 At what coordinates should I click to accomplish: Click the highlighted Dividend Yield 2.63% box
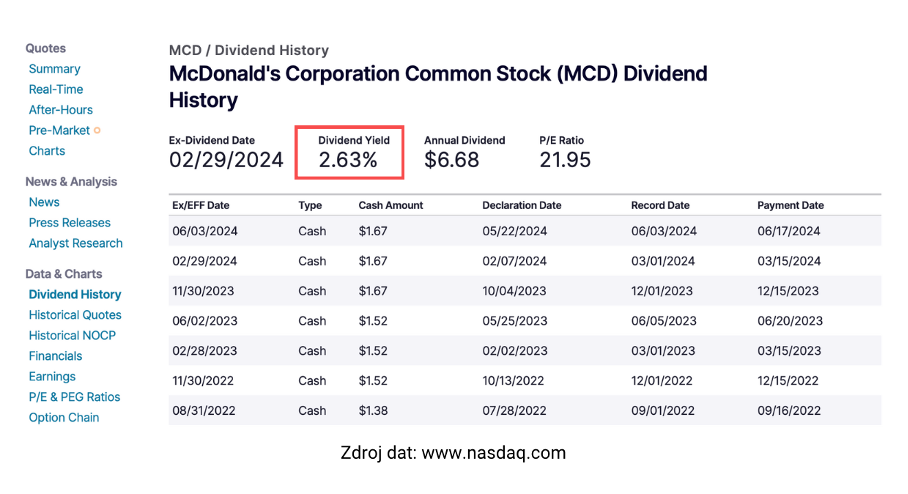pyautogui.click(x=349, y=152)
